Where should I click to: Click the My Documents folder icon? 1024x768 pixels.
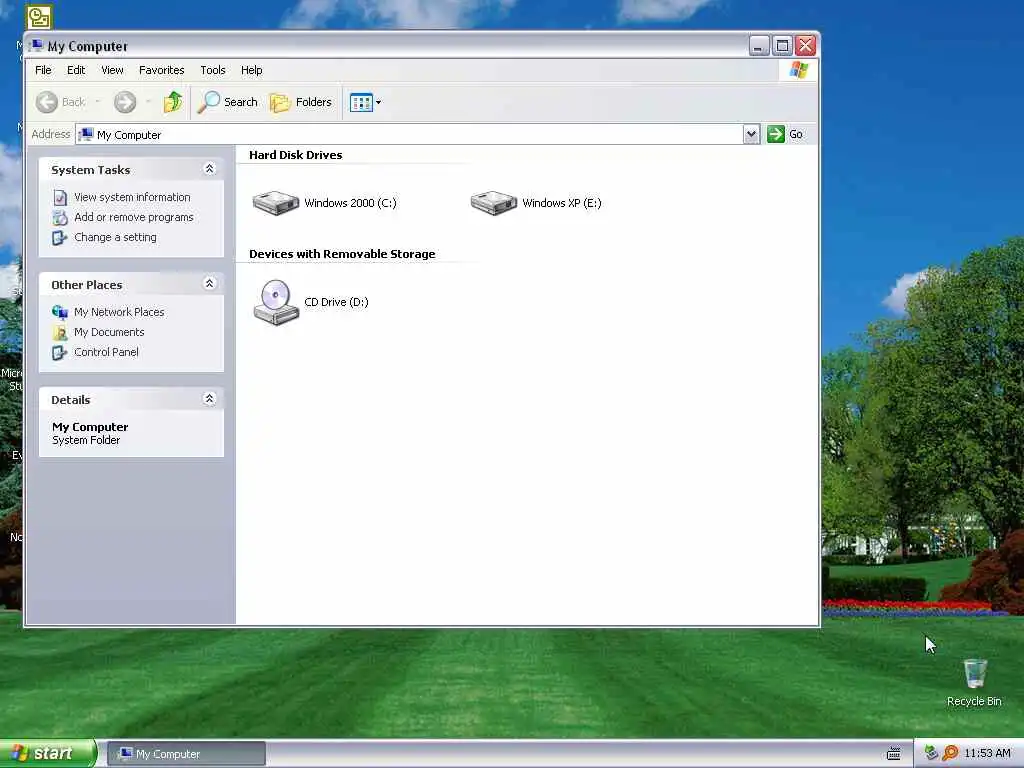pos(60,332)
